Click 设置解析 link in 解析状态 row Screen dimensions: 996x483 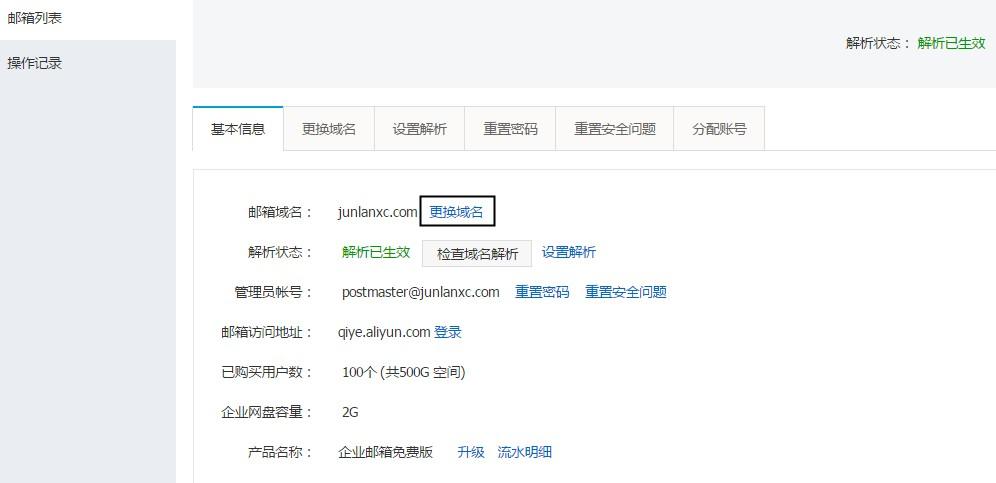point(569,252)
